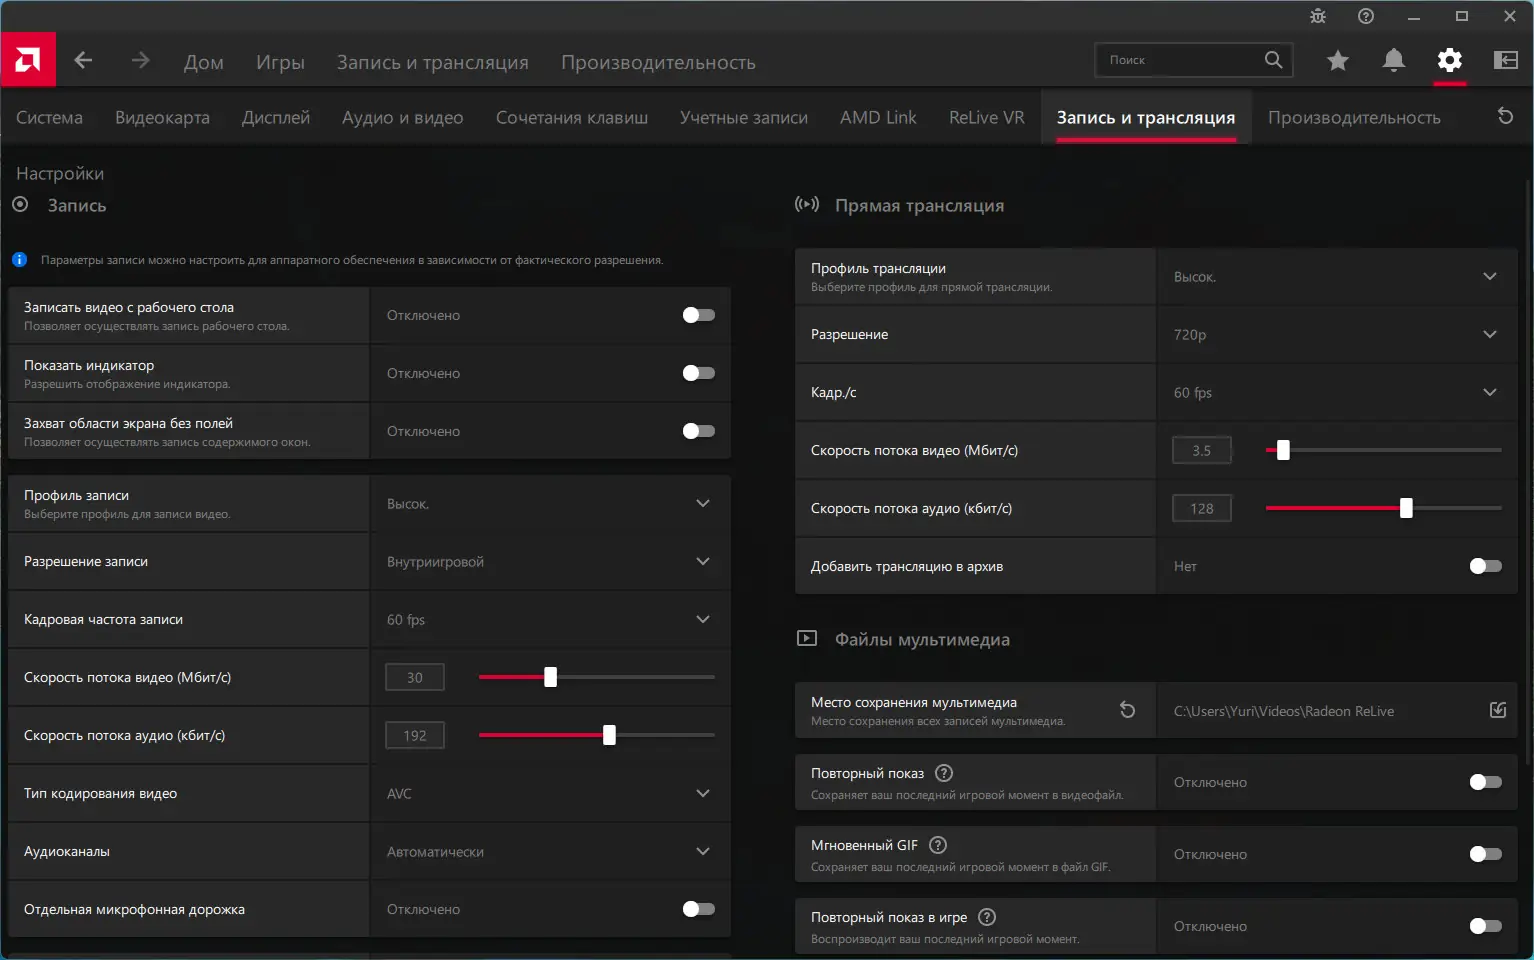
Task: Open the Сочетания клавиш tab
Action: click(571, 118)
